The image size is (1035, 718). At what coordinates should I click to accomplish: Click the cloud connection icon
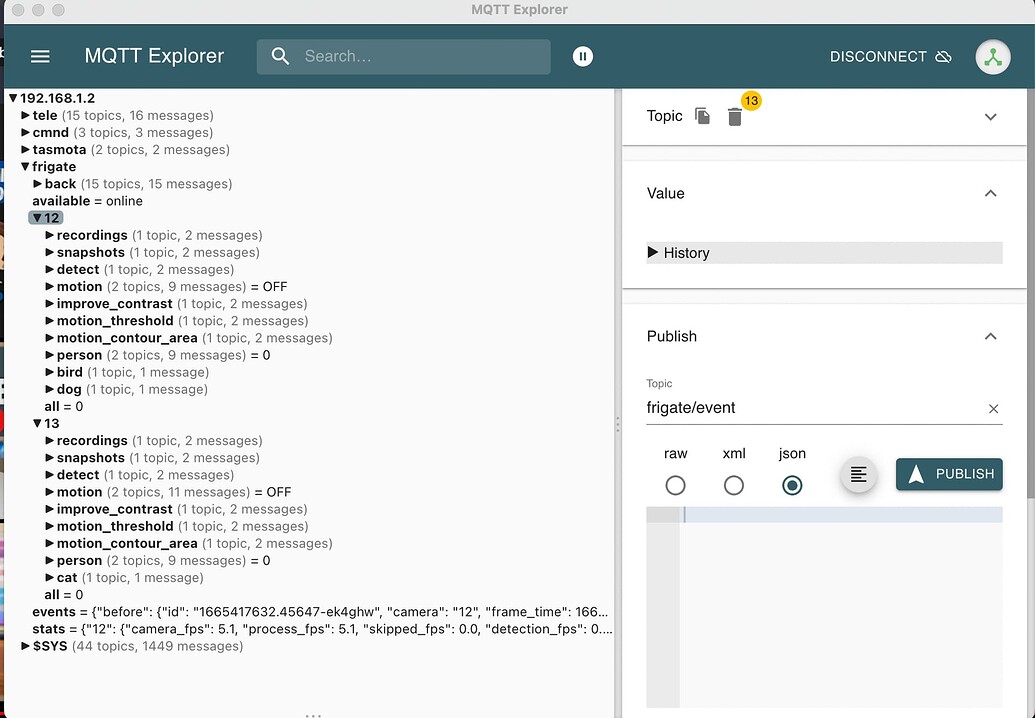(943, 57)
